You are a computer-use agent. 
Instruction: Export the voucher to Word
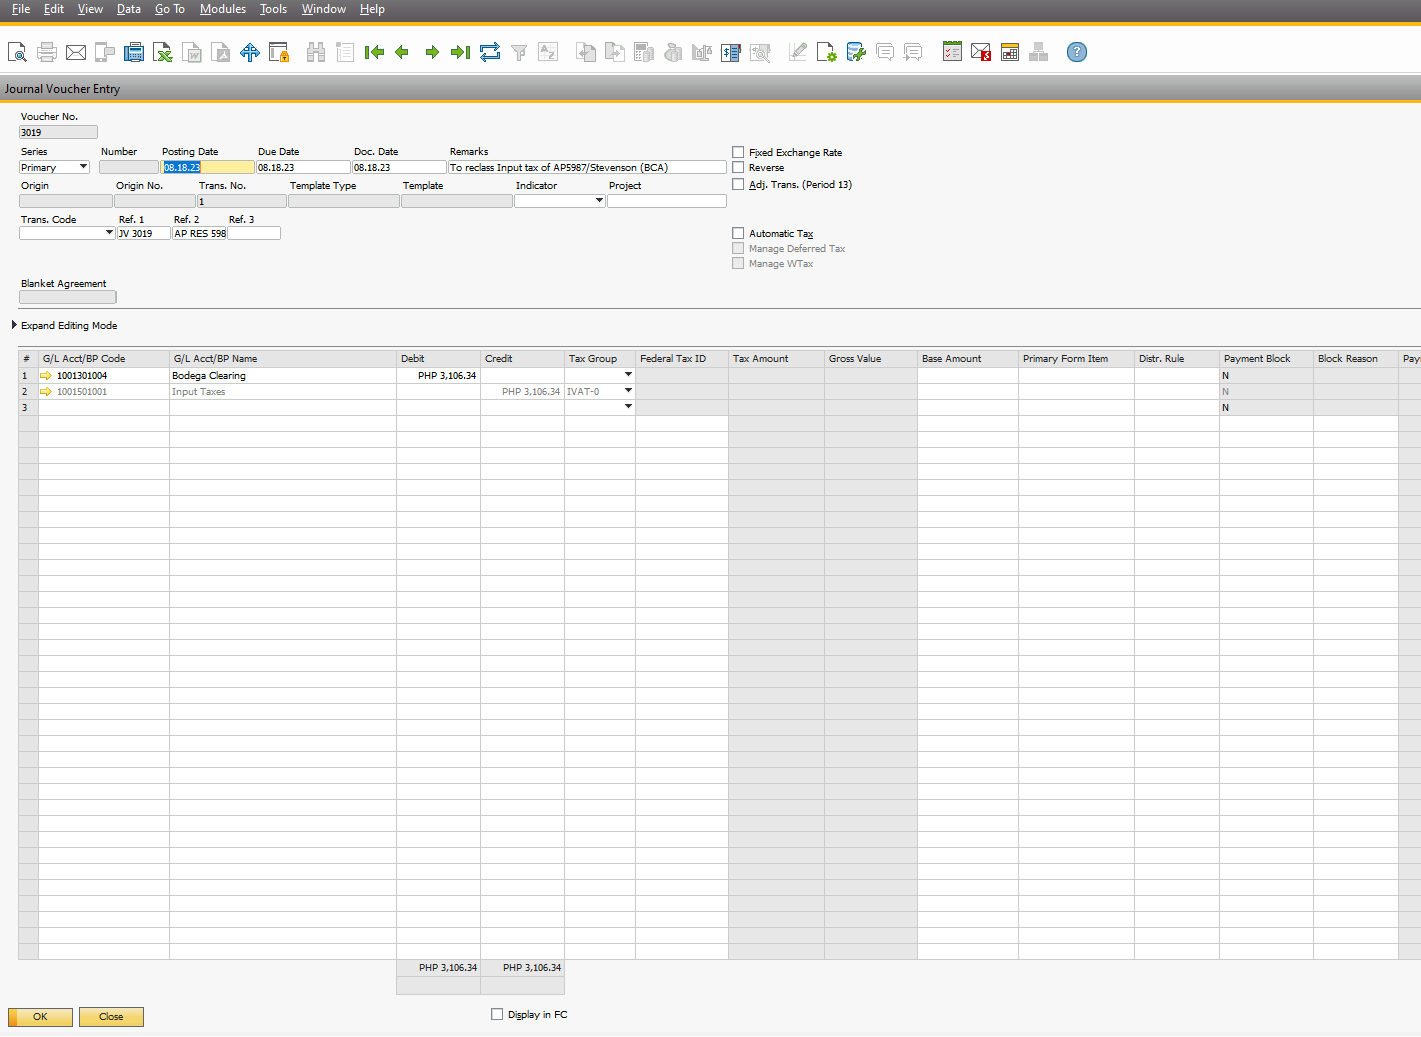click(191, 52)
